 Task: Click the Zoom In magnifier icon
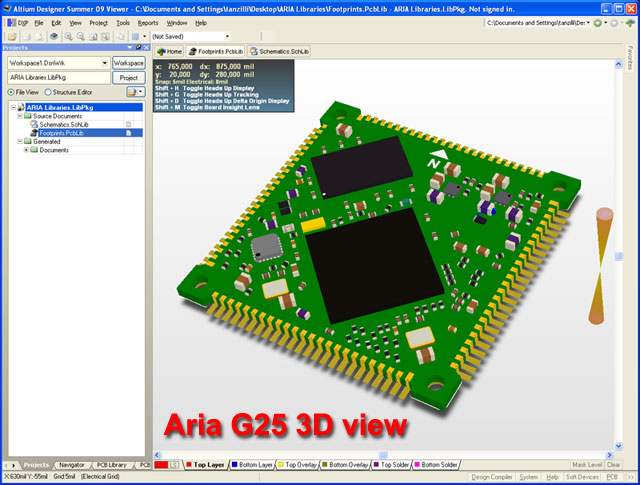[69, 37]
